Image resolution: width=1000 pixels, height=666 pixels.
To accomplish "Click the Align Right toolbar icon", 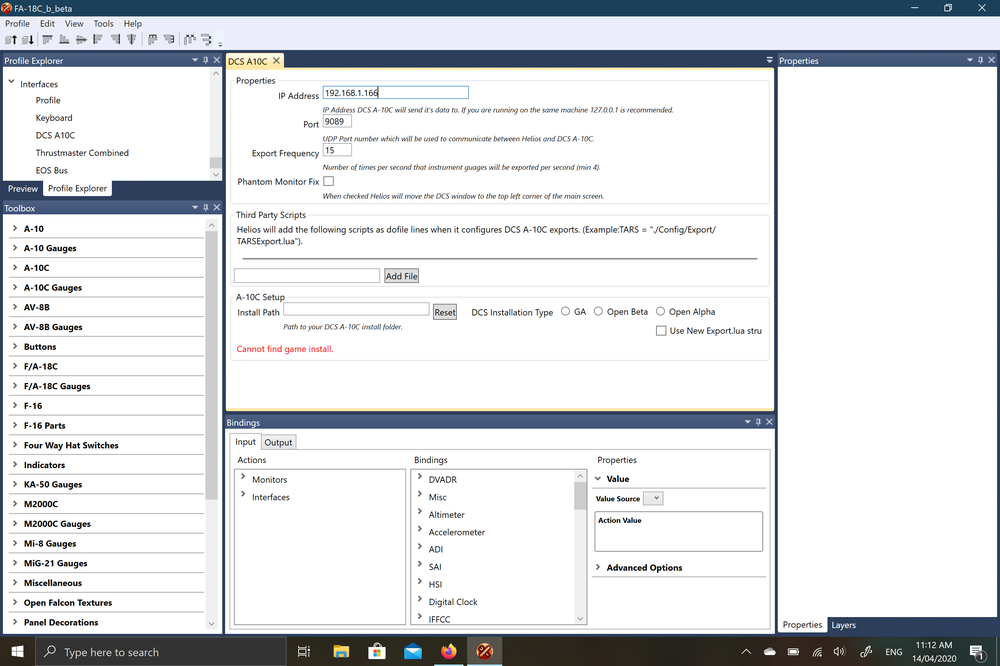I will point(115,40).
